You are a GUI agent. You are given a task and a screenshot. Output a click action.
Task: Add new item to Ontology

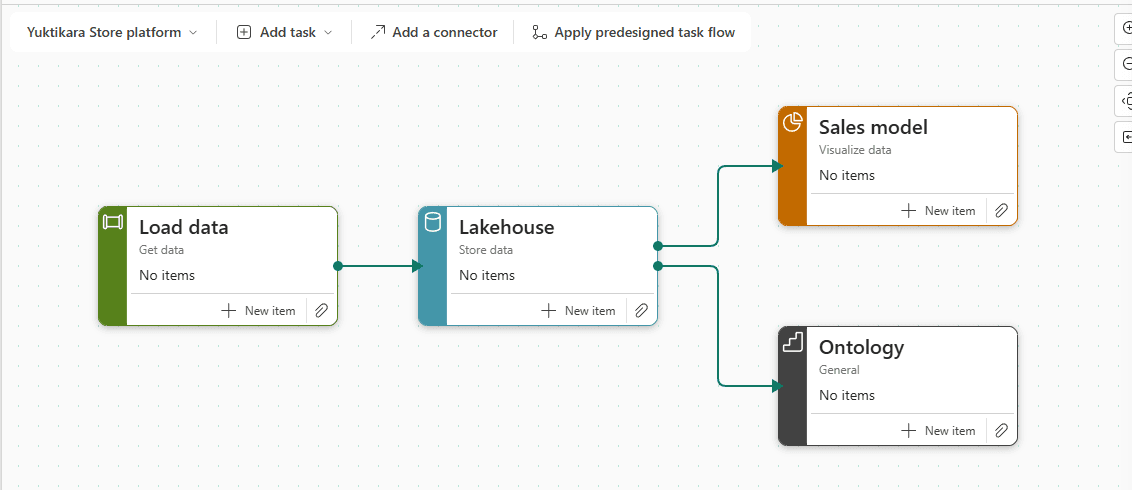coord(939,431)
